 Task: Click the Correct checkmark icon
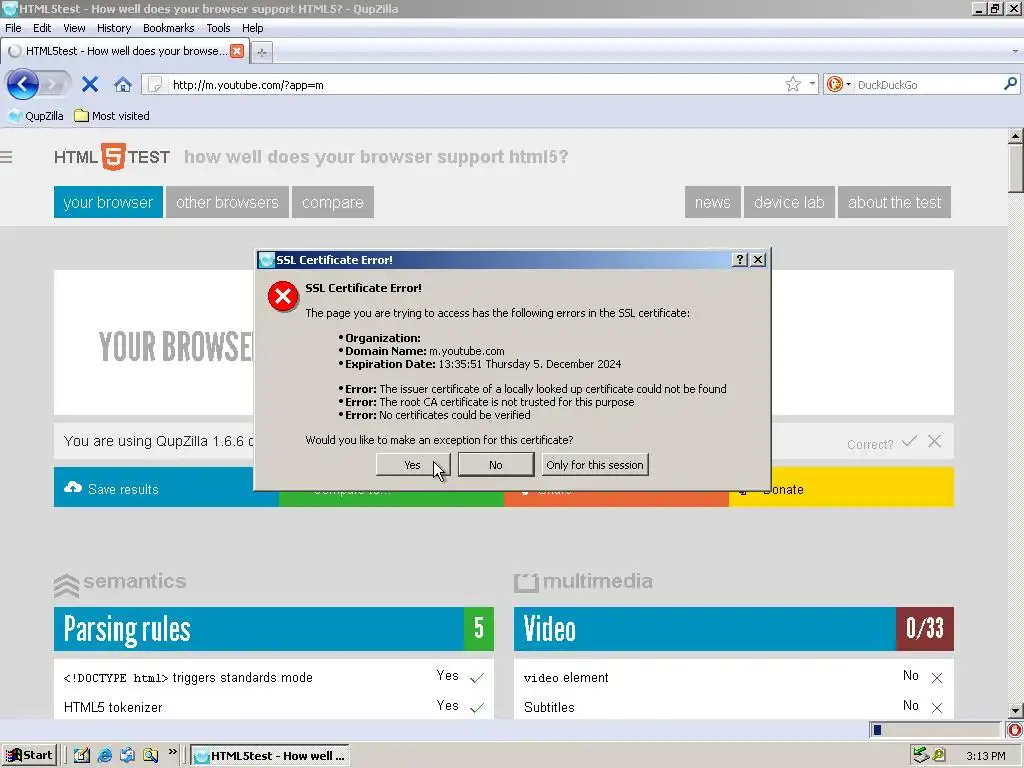click(909, 441)
